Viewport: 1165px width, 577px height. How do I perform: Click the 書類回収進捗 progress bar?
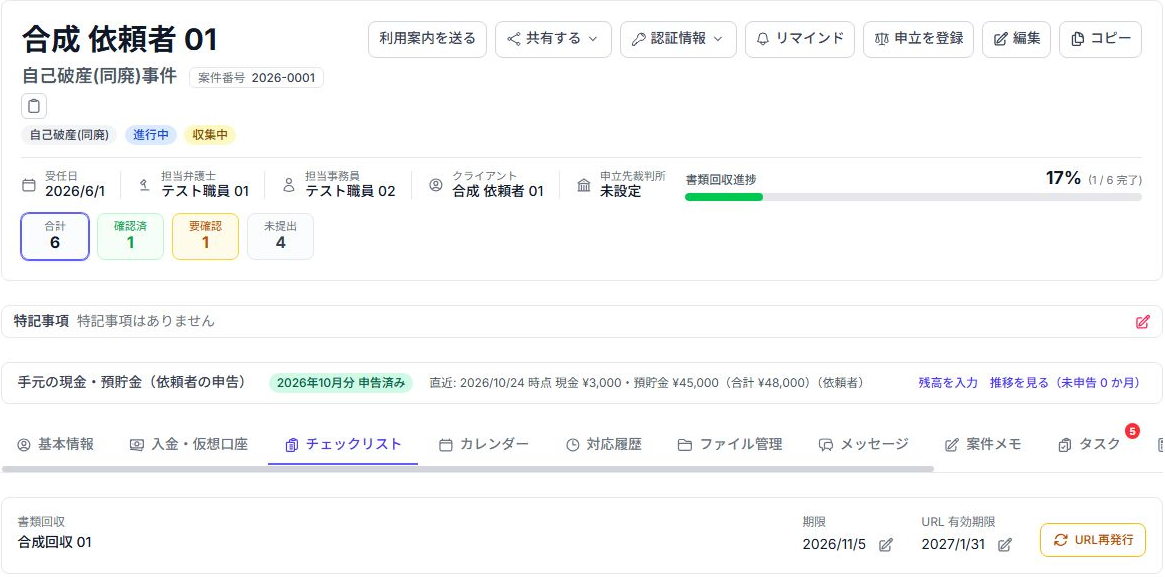pos(913,197)
